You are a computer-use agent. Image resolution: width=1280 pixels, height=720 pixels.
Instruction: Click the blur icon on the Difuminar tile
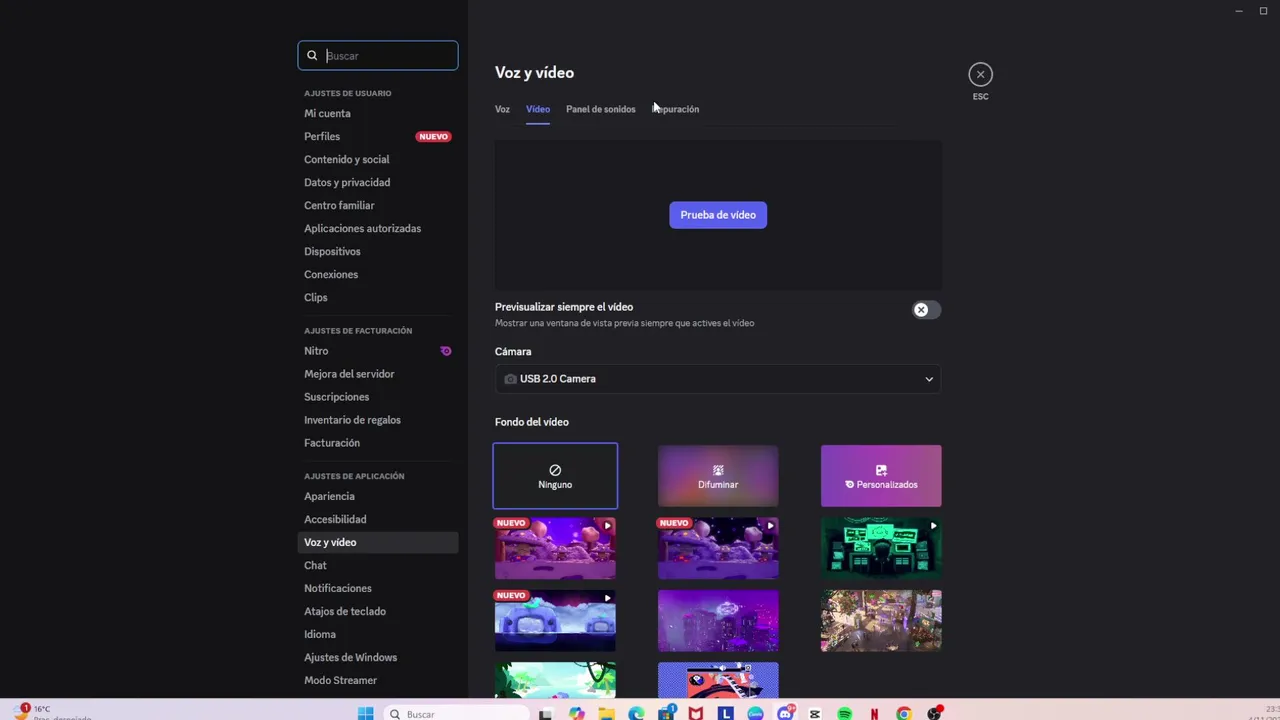click(x=718, y=470)
